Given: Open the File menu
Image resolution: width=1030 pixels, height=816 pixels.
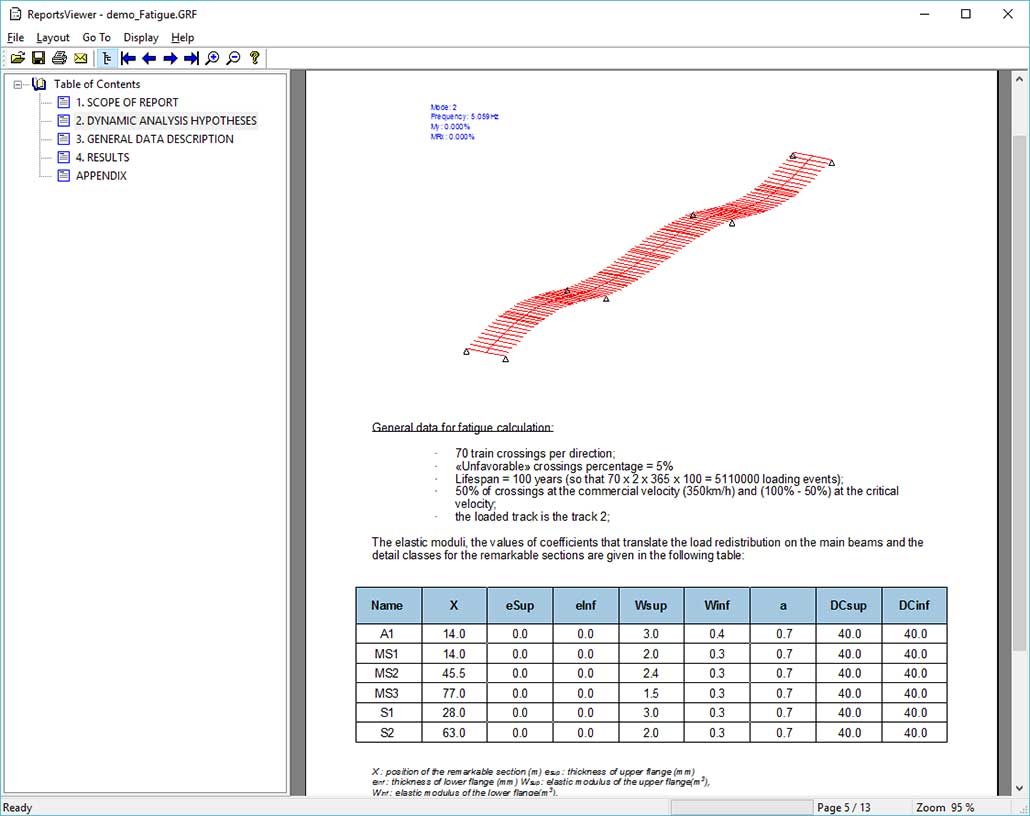Looking at the screenshot, I should point(15,37).
